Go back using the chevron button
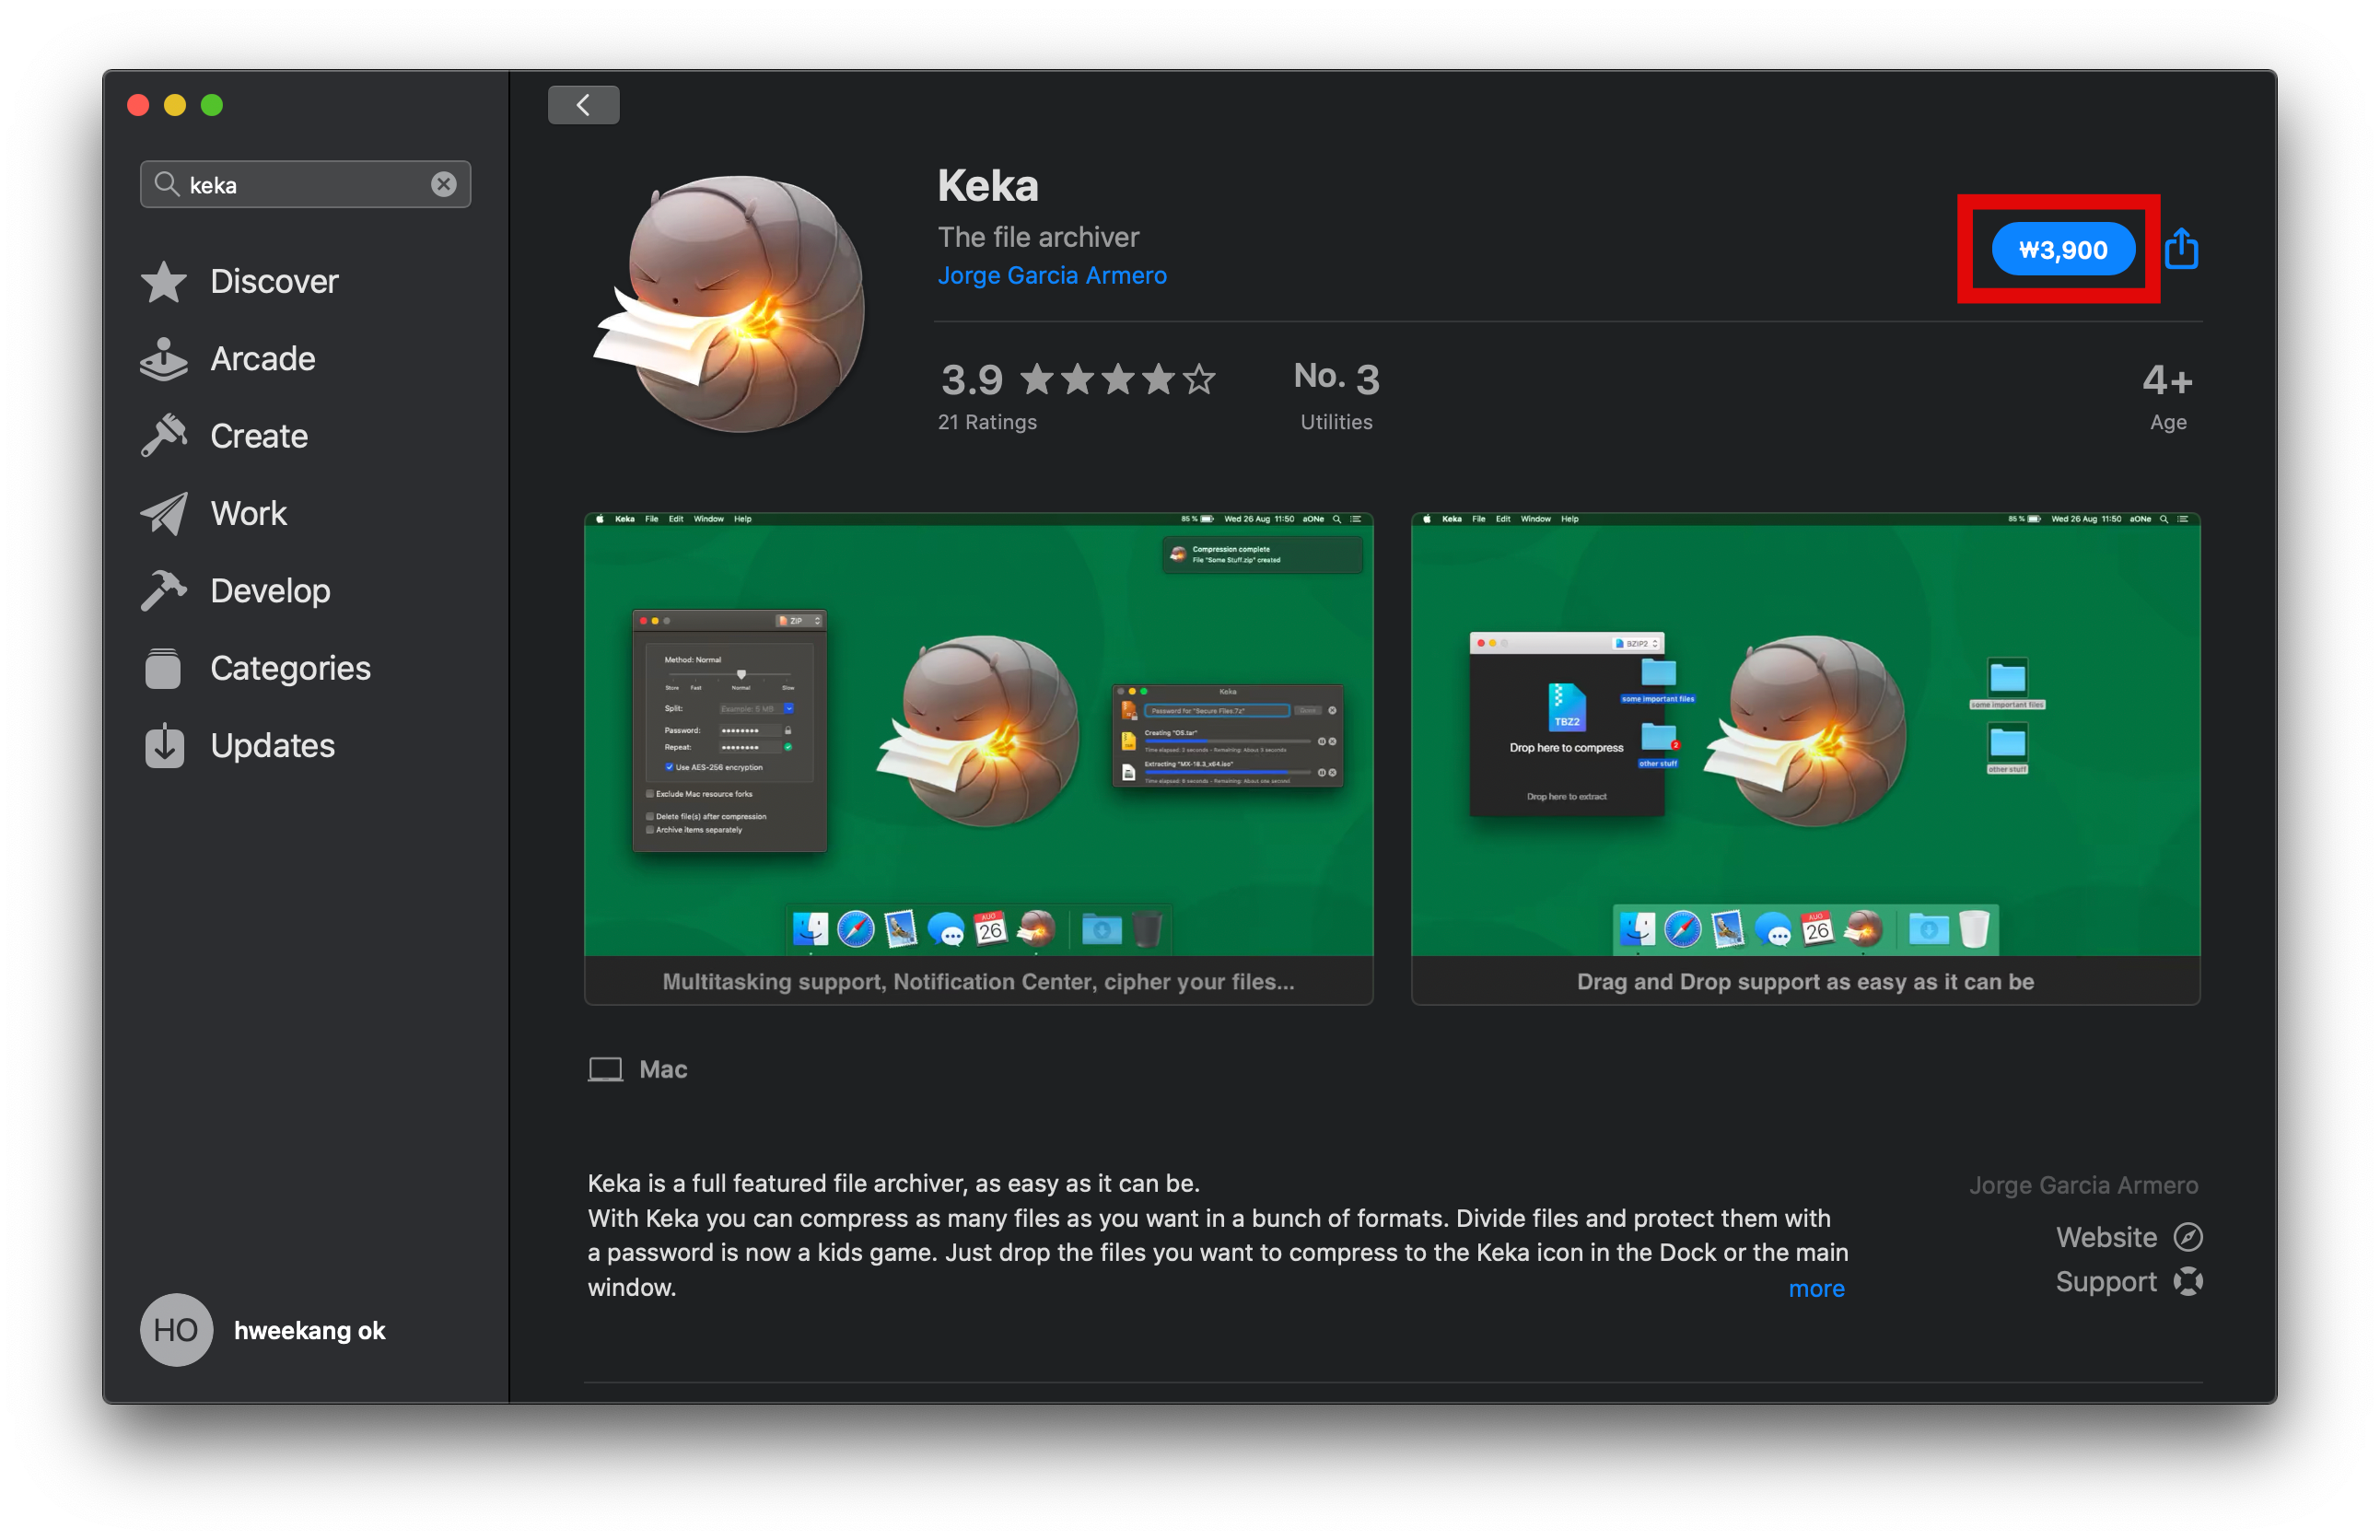The width and height of the screenshot is (2380, 1540). (583, 105)
